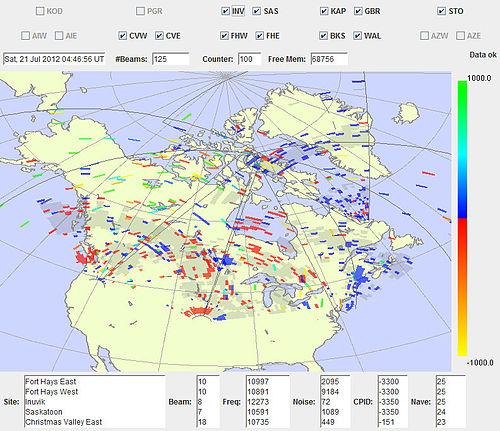
Task: Enable the AZE radar checkbox
Action: click(x=460, y=36)
